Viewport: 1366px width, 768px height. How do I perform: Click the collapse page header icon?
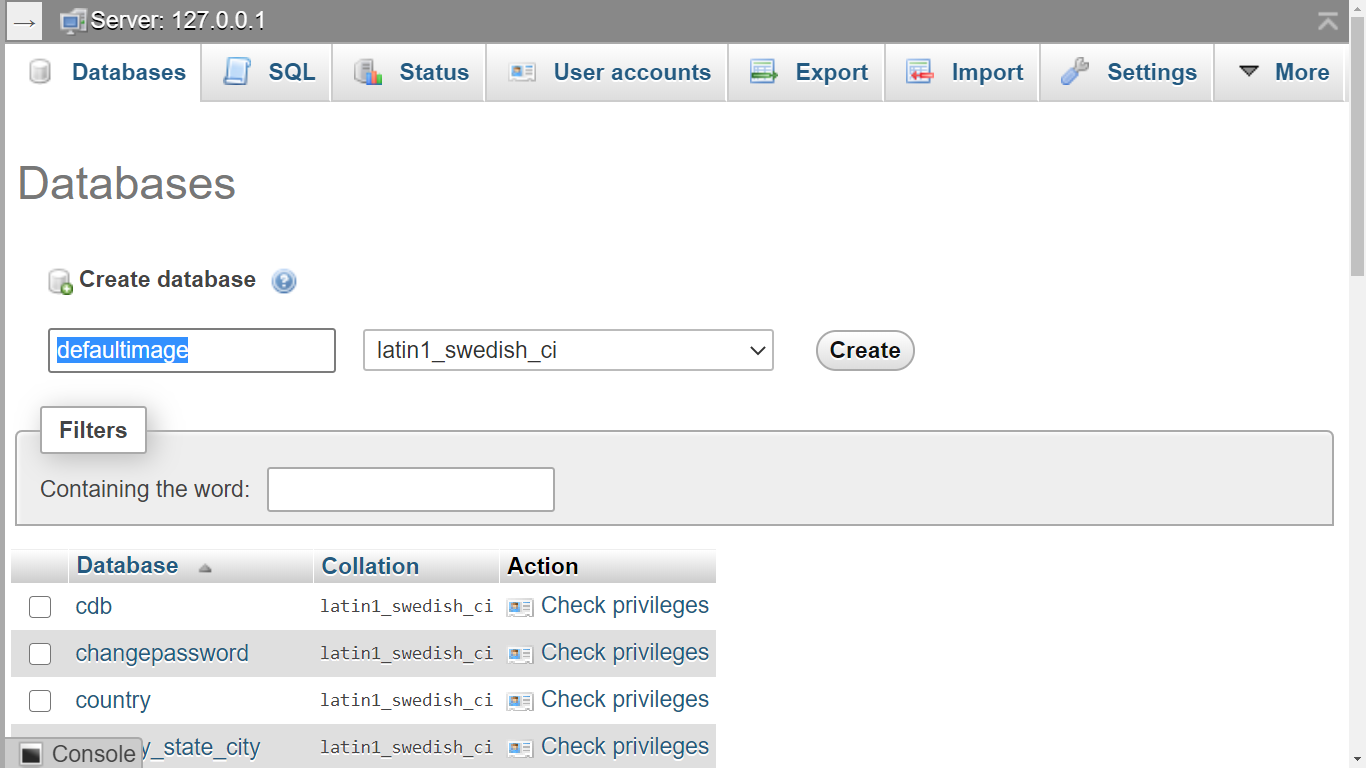point(1327,21)
